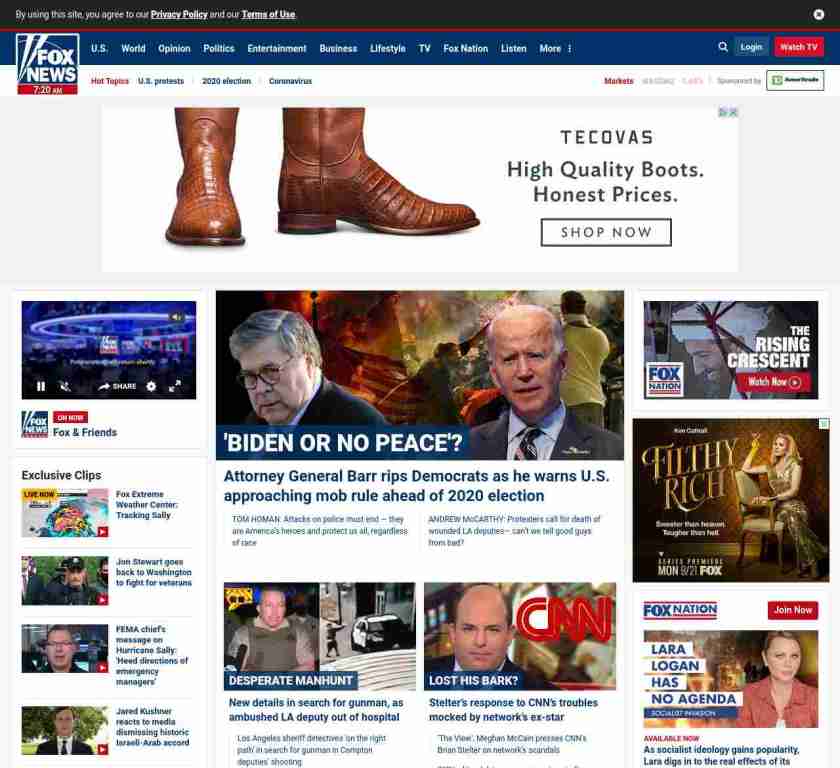Open the Coronavirus hot topic link
Screen dimensions: 840x768
tap(290, 81)
